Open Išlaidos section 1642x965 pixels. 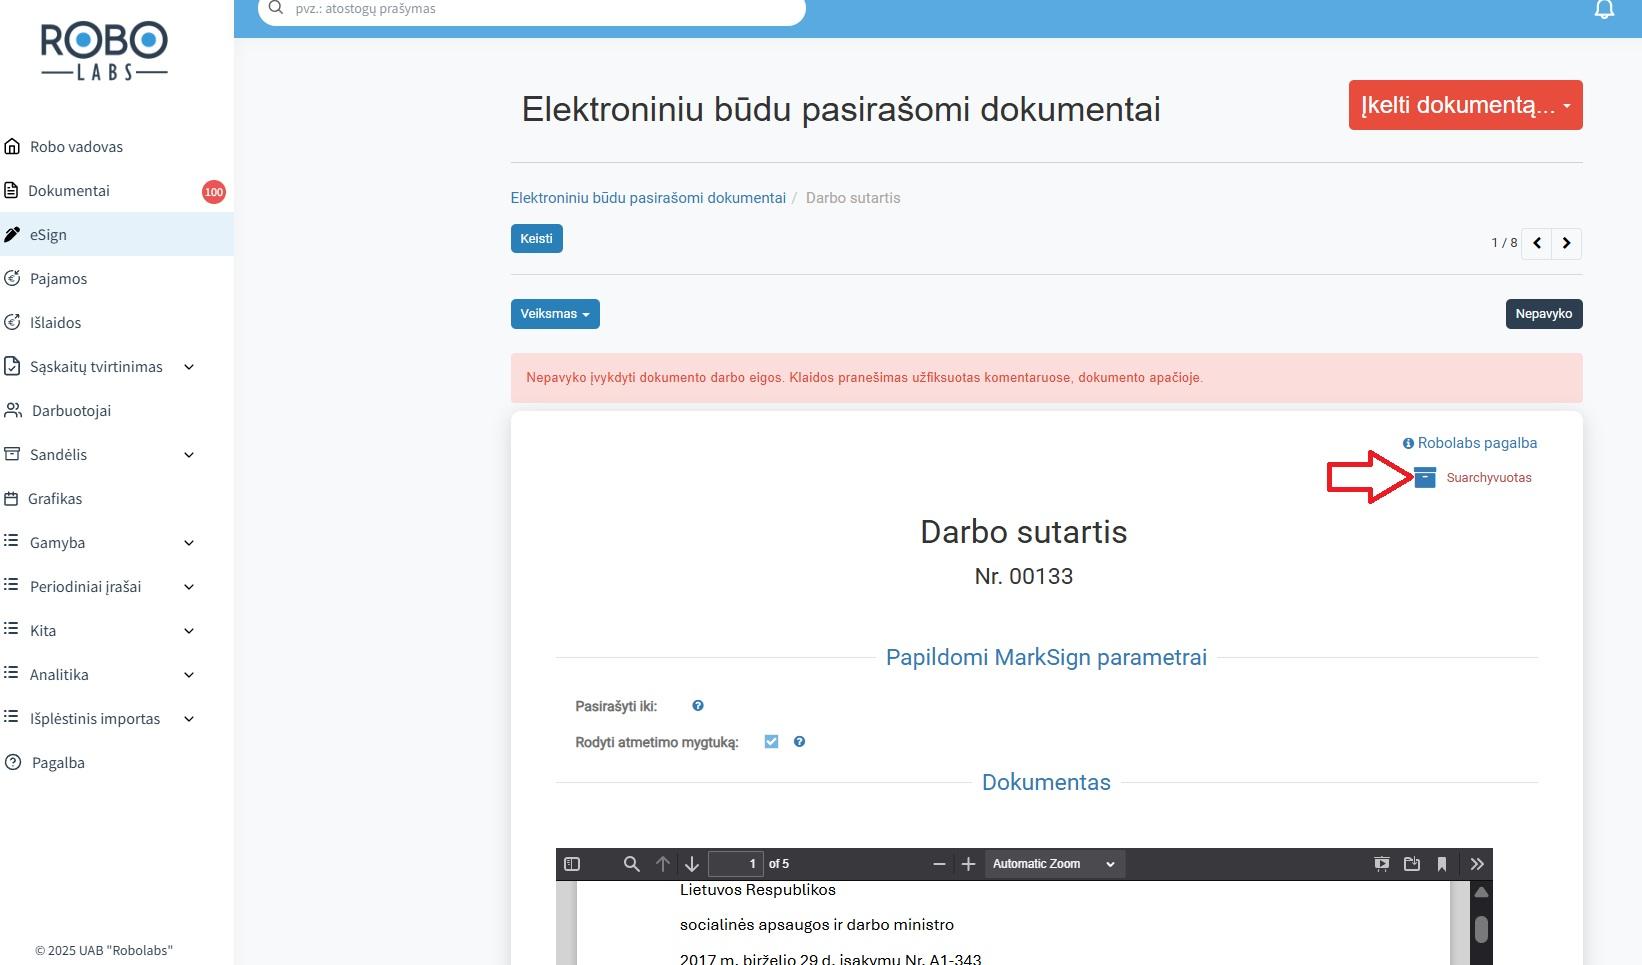click(x=117, y=323)
